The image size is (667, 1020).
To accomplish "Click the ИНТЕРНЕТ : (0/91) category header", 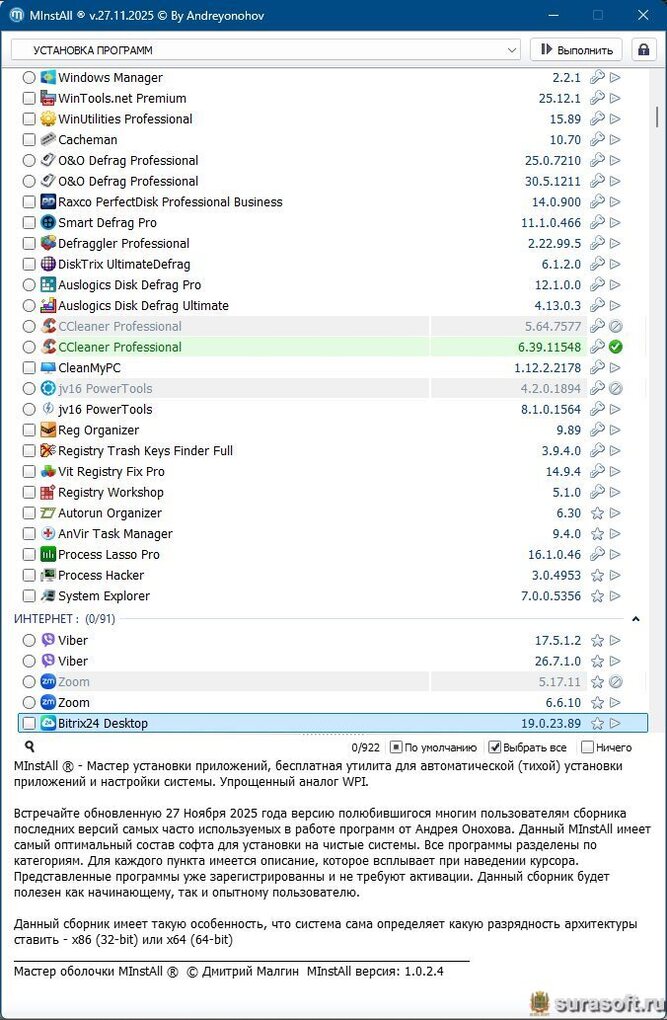I will (64, 619).
